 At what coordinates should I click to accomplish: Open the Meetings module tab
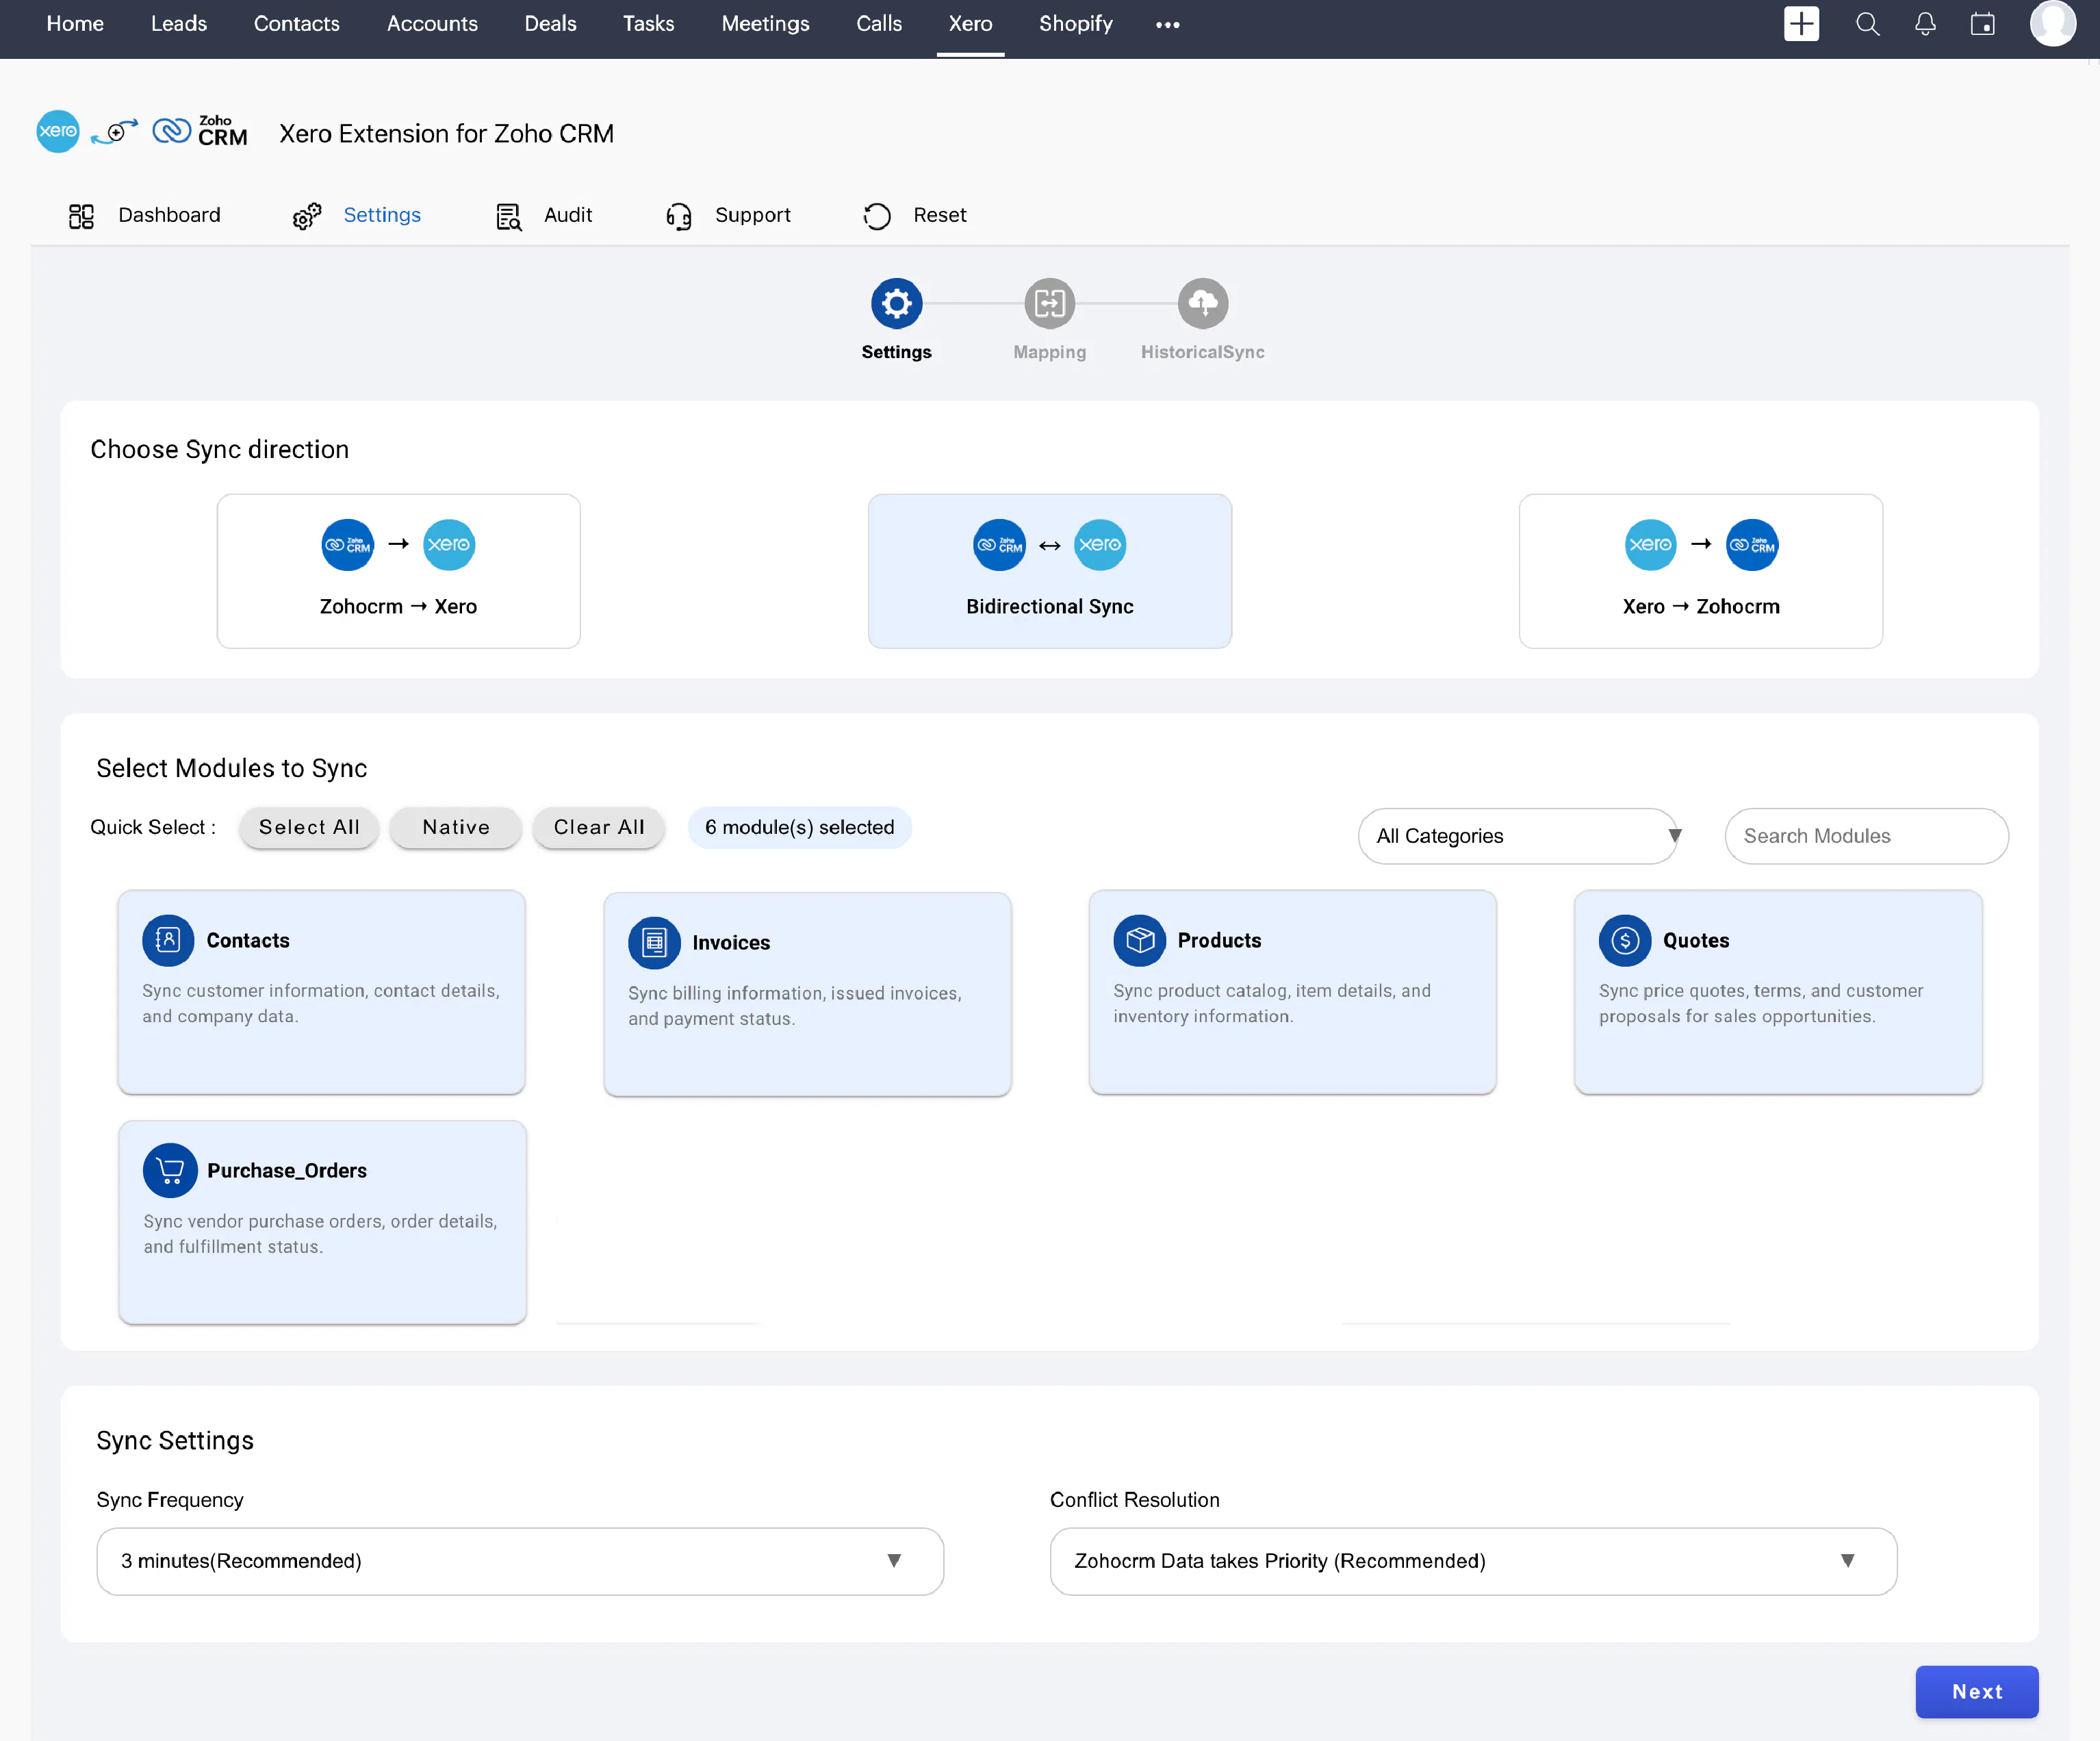pos(765,24)
